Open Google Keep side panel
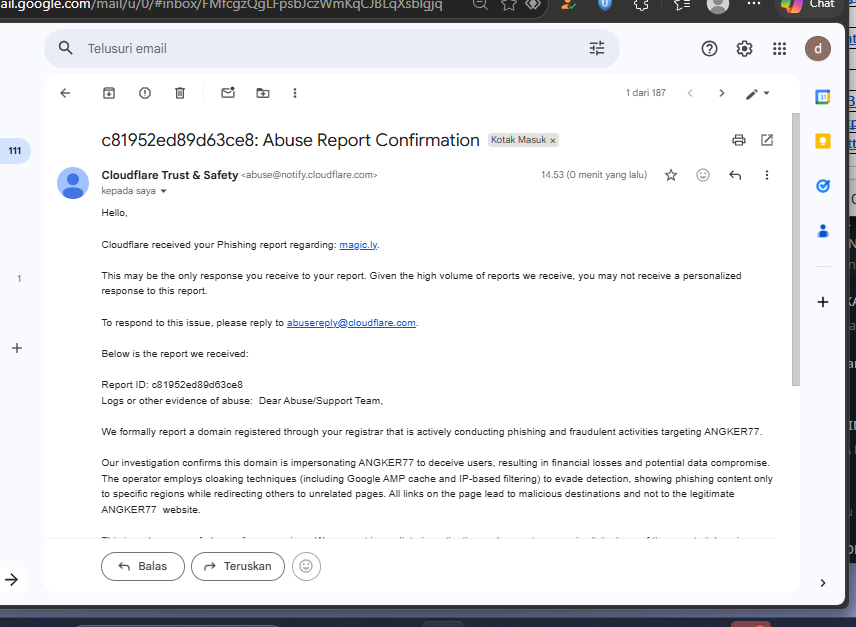This screenshot has height=627, width=856. coord(823,141)
